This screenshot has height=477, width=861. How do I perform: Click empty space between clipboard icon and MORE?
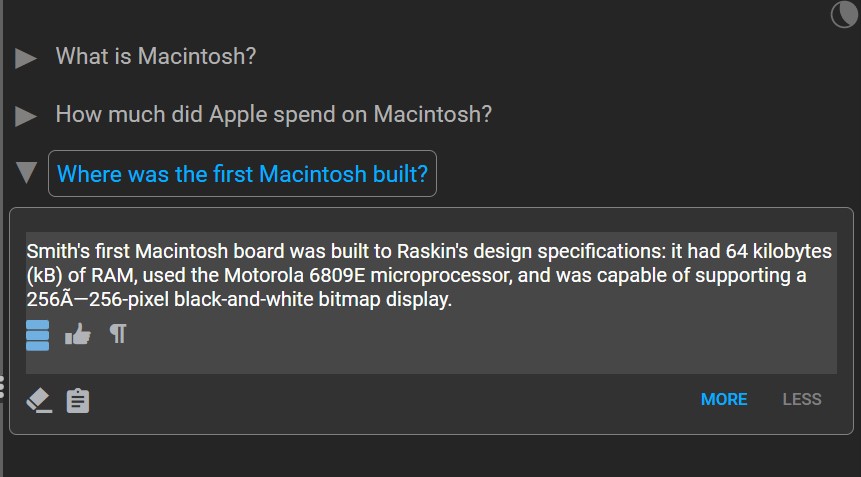tap(394, 400)
